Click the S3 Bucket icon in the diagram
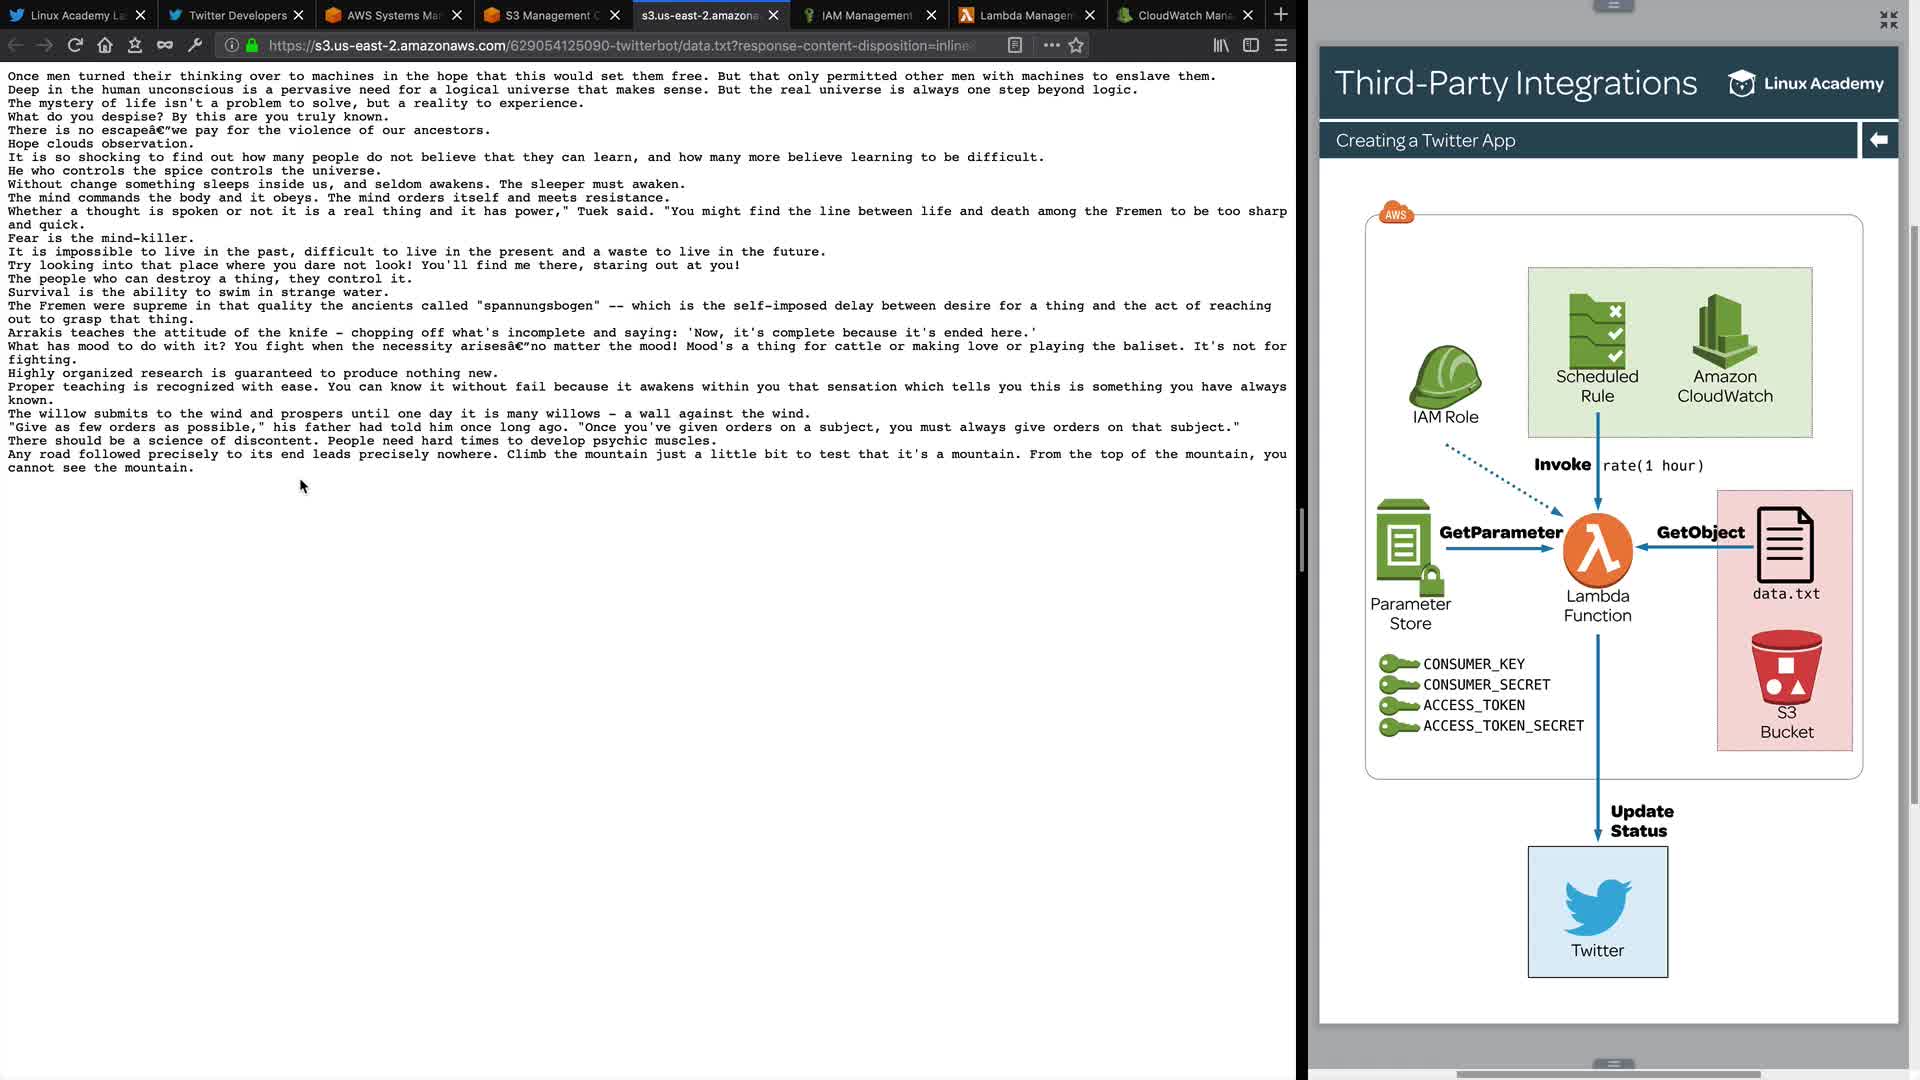This screenshot has height=1080, width=1920. point(1786,668)
